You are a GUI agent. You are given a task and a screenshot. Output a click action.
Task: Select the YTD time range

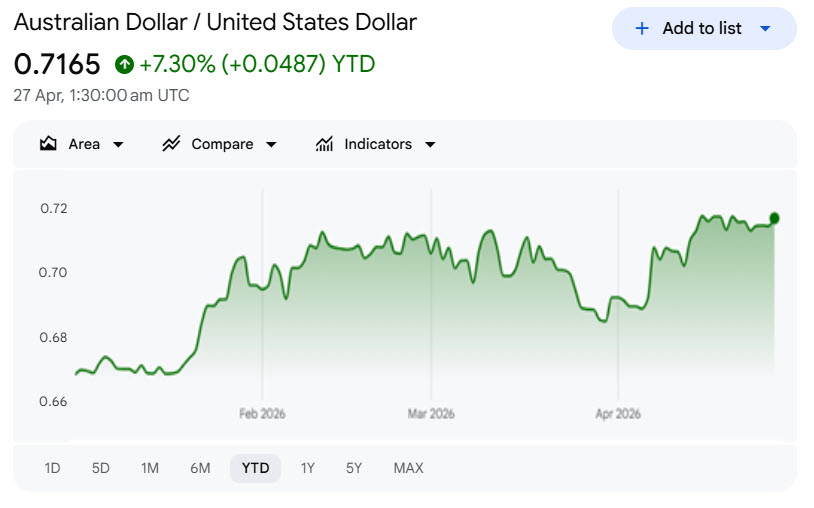pyautogui.click(x=256, y=468)
